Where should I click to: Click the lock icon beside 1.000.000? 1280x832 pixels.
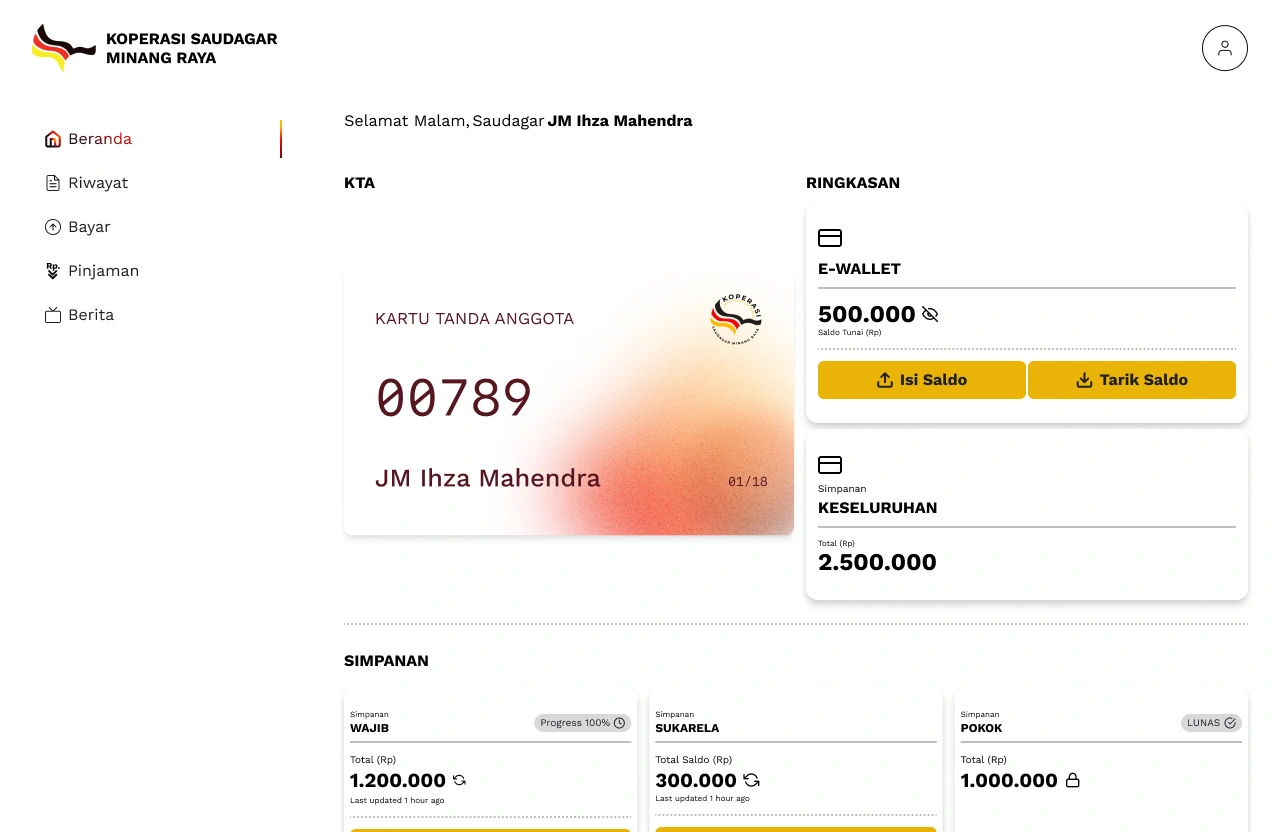coord(1072,780)
